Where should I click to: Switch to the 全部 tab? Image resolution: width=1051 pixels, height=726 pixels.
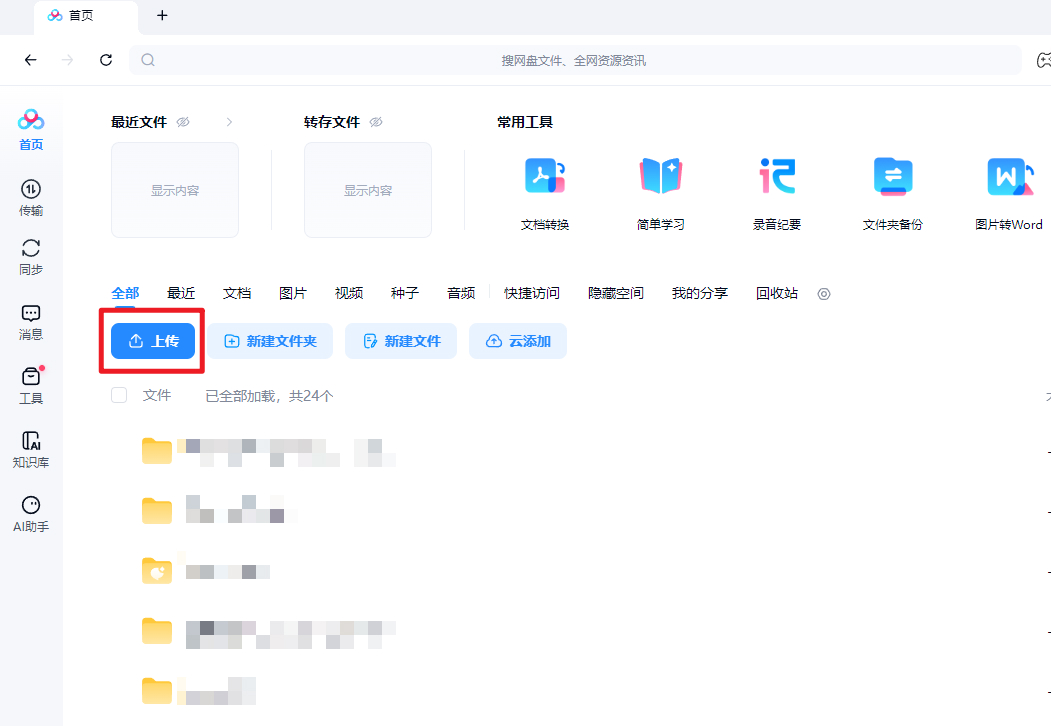click(x=125, y=293)
